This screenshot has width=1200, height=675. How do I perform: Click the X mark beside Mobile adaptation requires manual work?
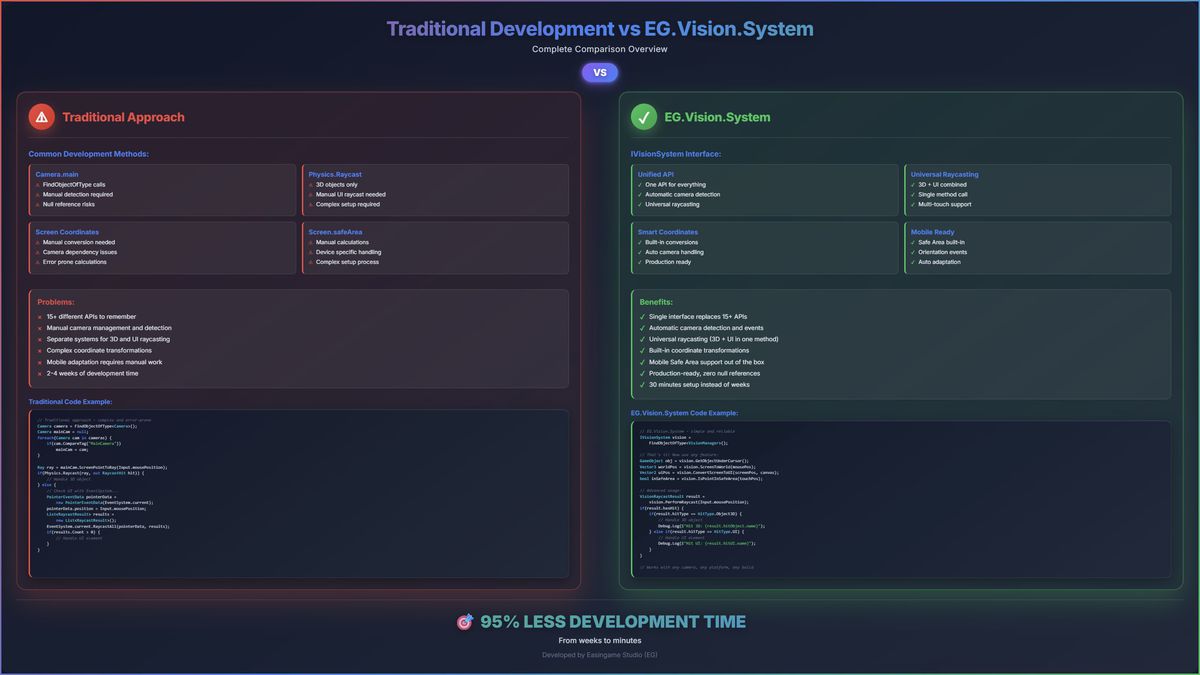tap(40, 362)
